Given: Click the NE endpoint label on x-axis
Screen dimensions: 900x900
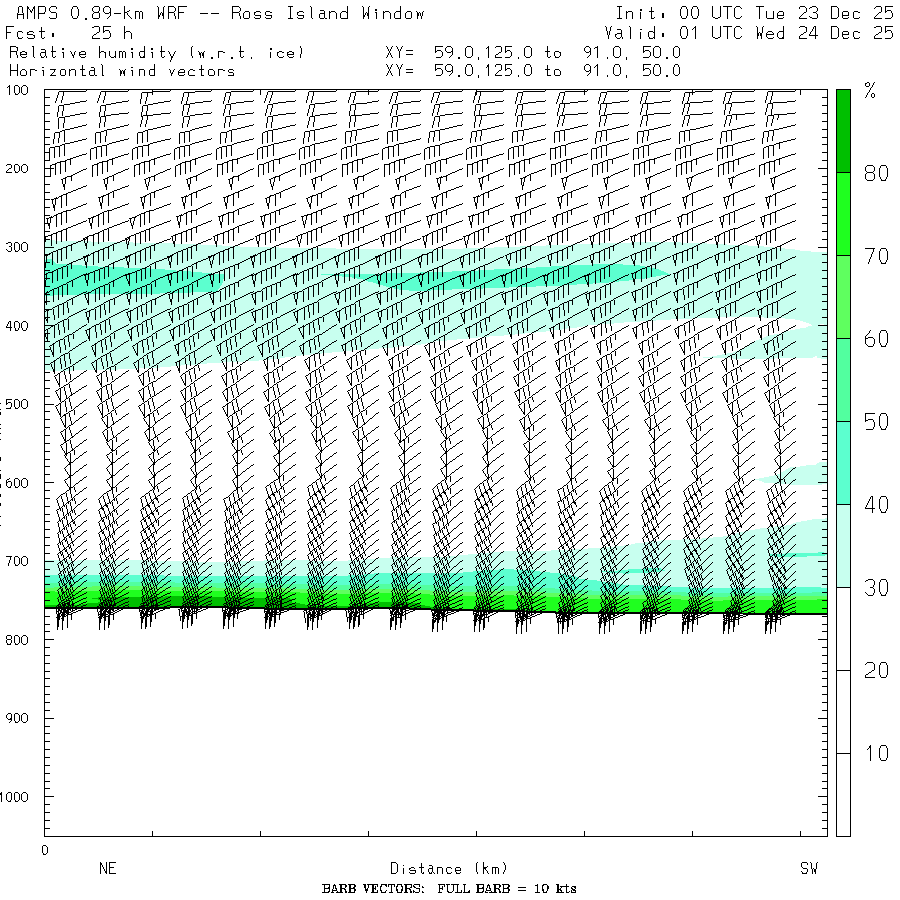Looking at the screenshot, I should click(108, 869).
